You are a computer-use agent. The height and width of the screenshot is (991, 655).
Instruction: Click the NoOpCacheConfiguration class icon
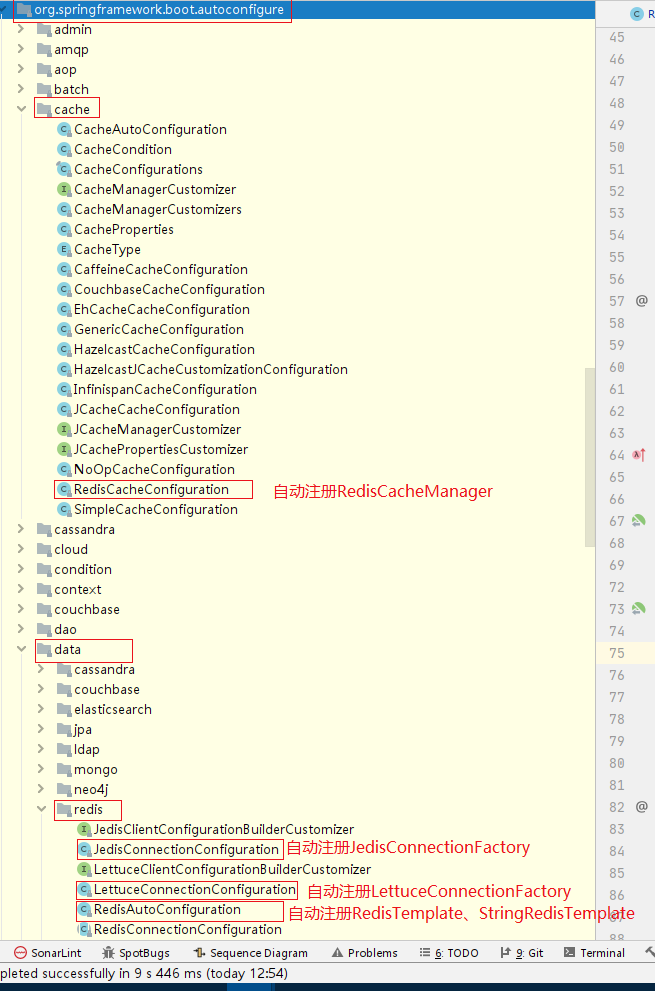[64, 469]
